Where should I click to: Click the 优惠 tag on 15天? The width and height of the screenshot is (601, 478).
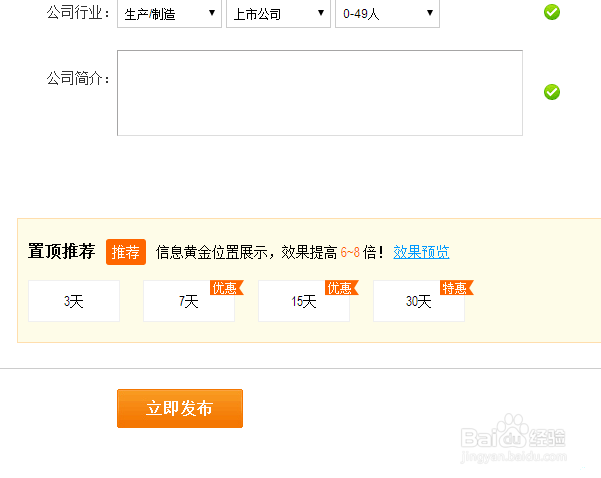tap(341, 287)
